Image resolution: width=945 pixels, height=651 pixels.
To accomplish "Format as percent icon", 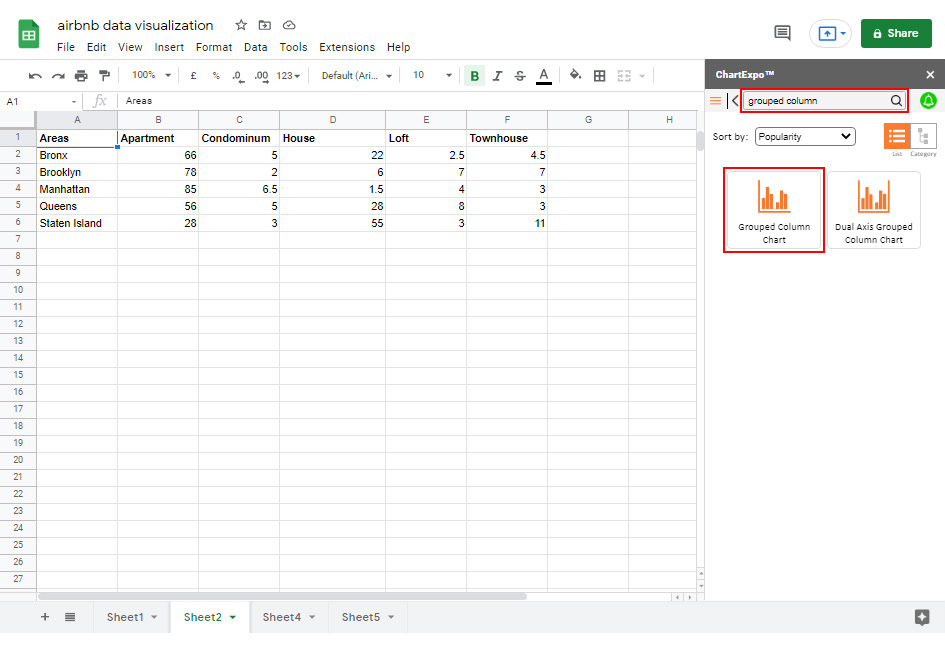I will coord(216,76).
